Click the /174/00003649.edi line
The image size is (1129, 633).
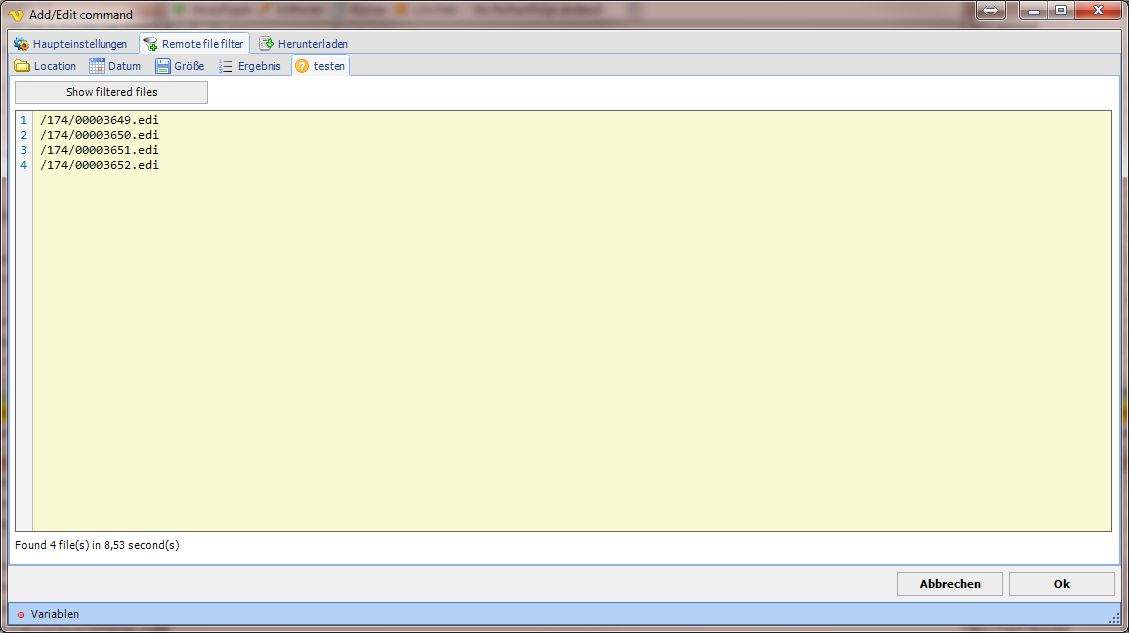(x=99, y=120)
